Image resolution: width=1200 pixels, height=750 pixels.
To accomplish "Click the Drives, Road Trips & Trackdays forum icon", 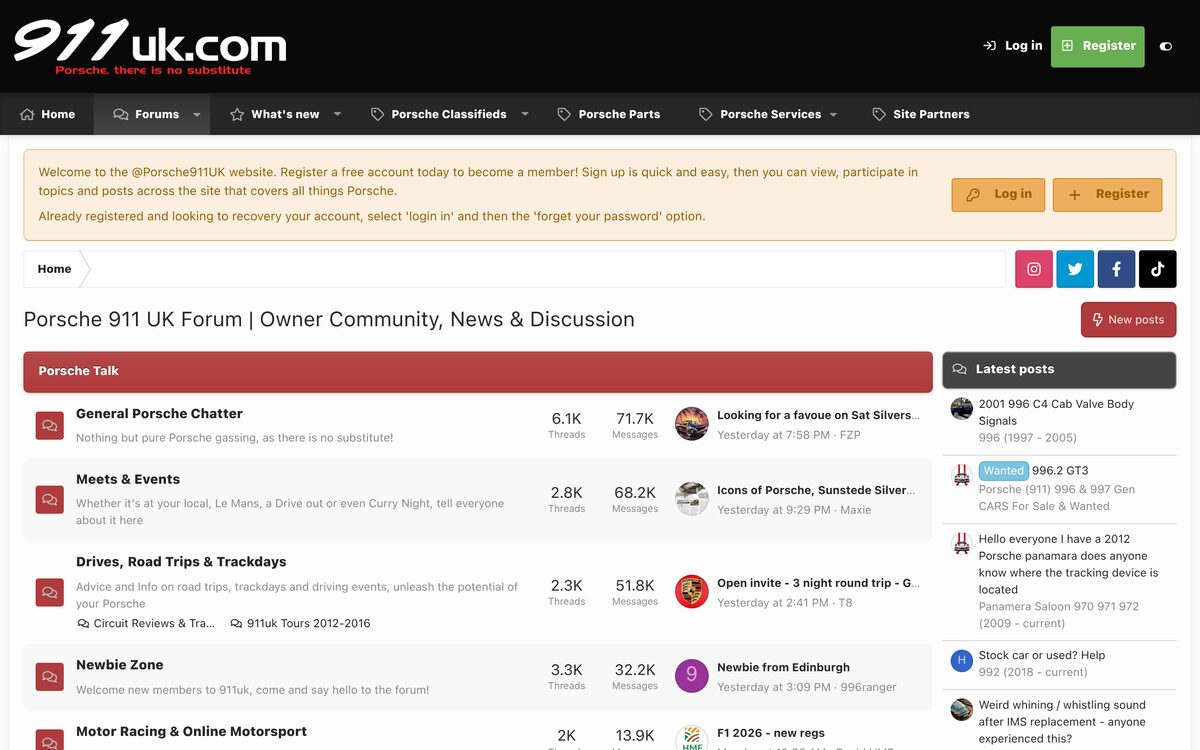I will pyautogui.click(x=50, y=592).
